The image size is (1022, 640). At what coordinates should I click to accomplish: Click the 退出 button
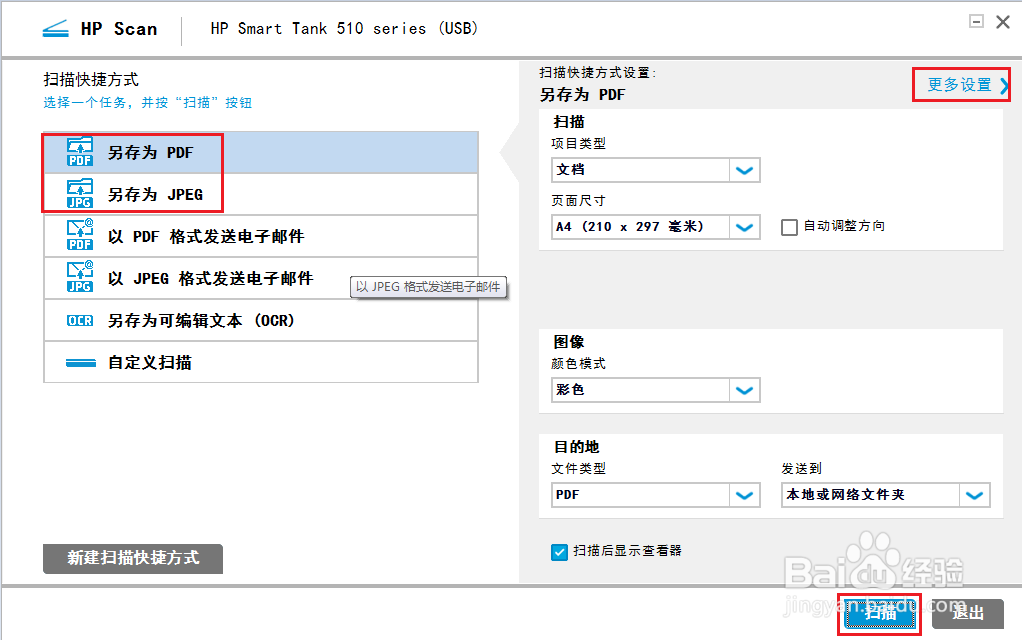968,613
